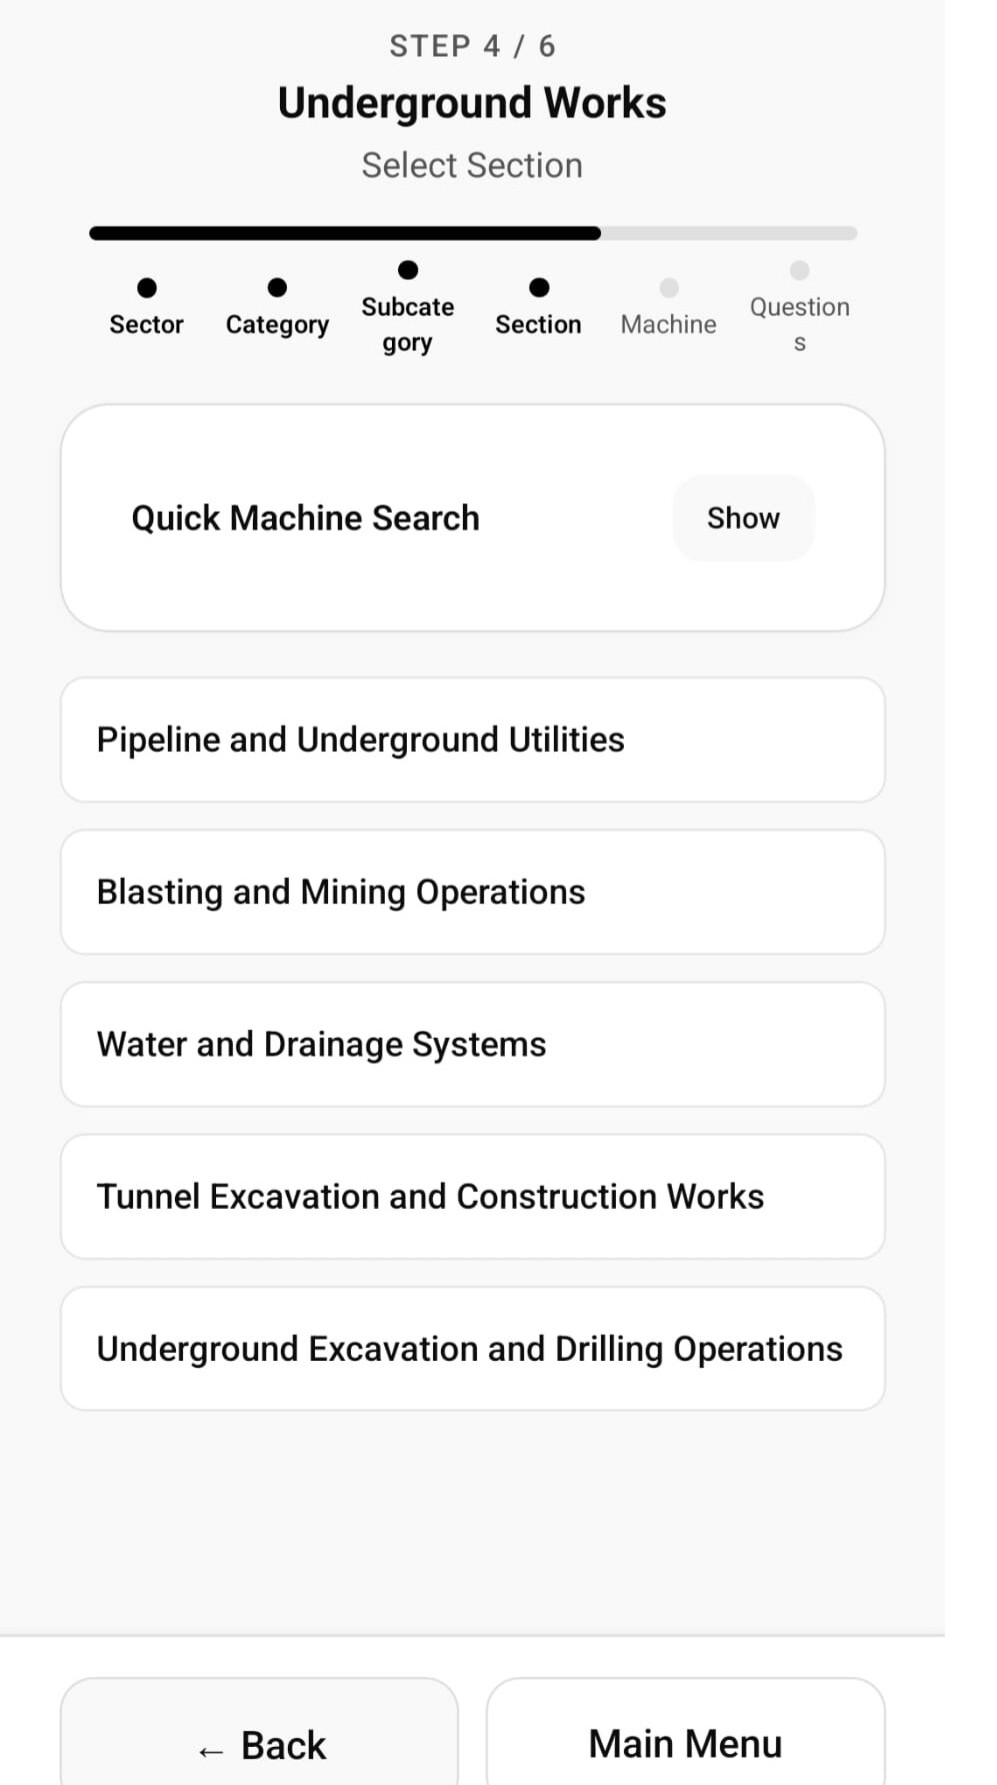Click the step progress bar
Viewport: 997px width, 1785px height.
click(x=472, y=233)
